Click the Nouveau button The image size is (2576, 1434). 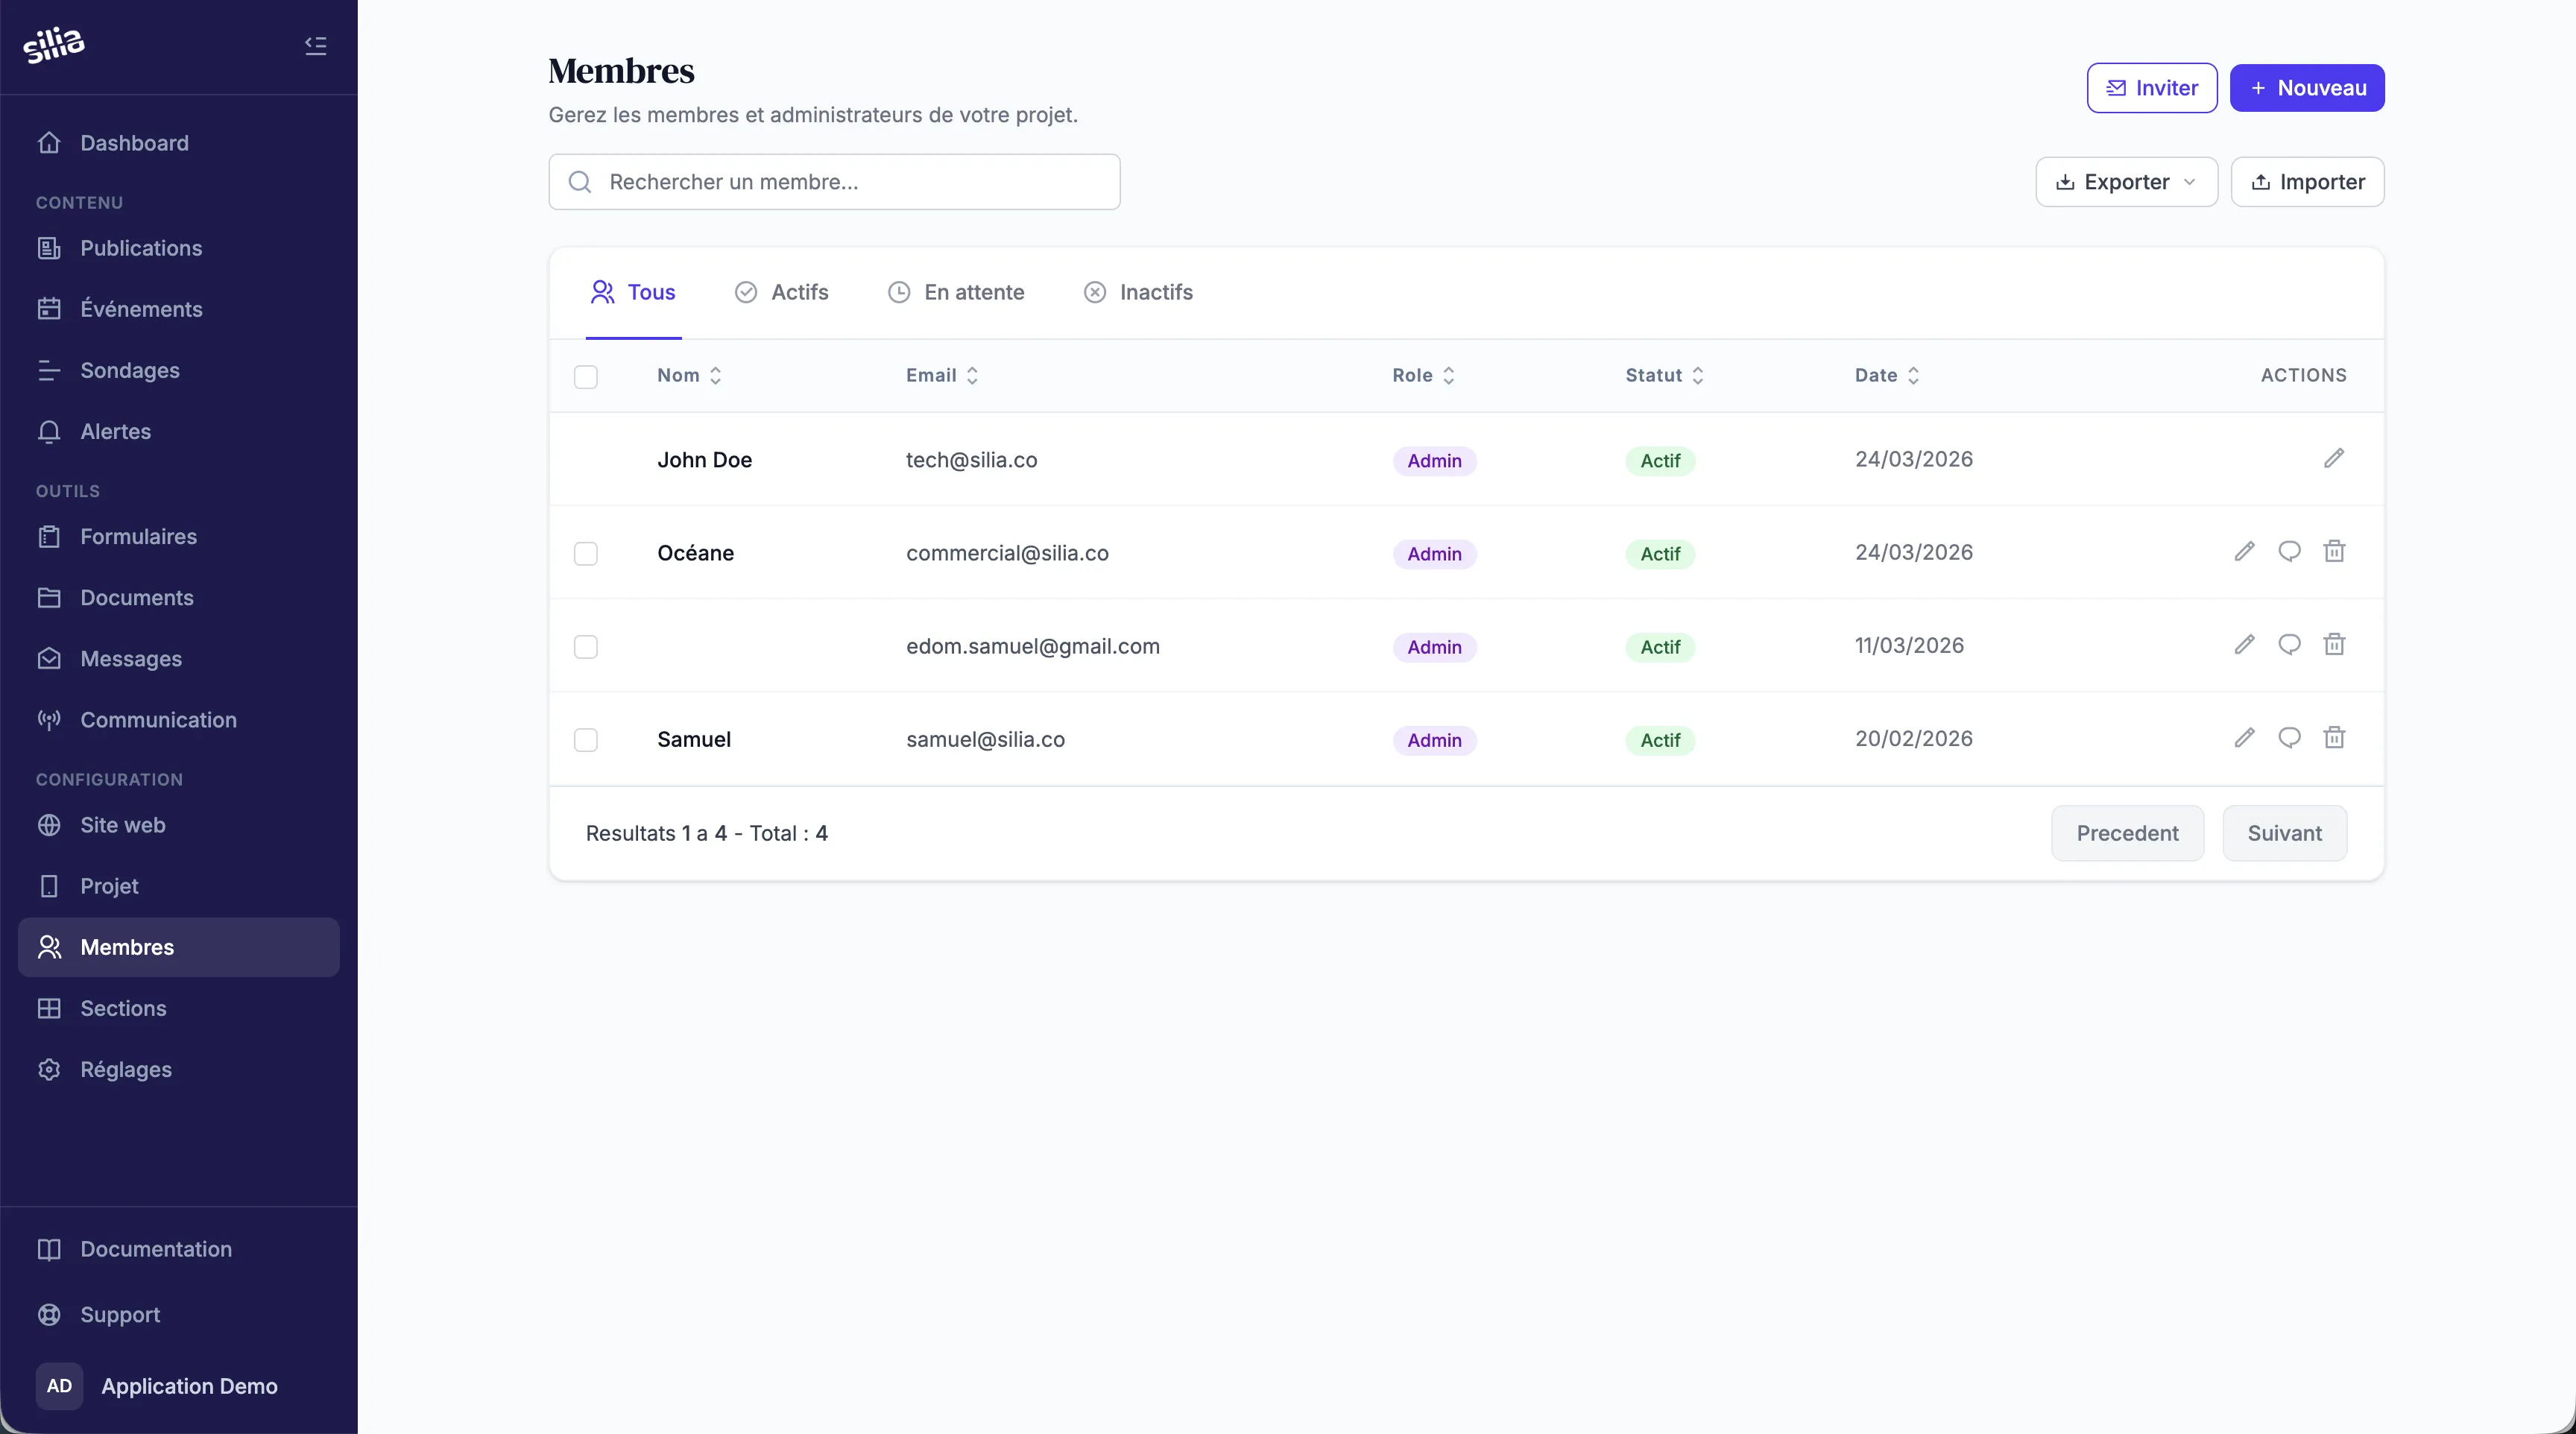2306,88
